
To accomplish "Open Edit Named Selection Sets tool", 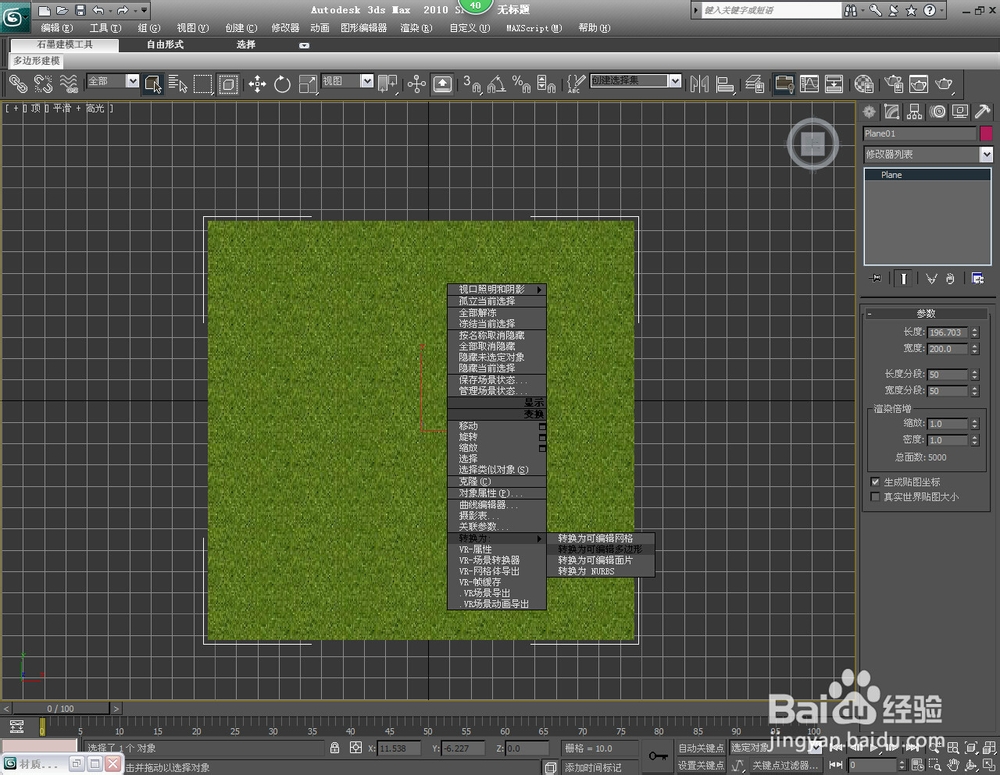I will 576,84.
